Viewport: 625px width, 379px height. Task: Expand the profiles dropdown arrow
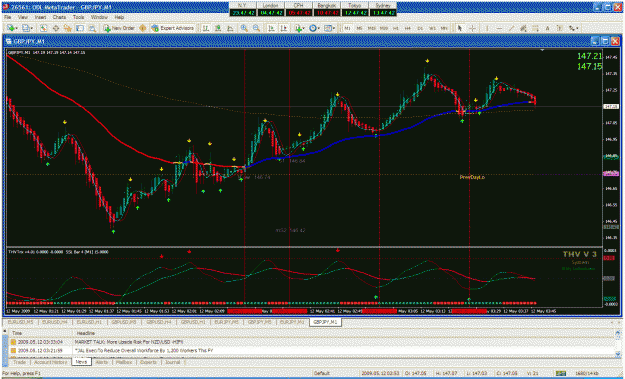coord(31,28)
